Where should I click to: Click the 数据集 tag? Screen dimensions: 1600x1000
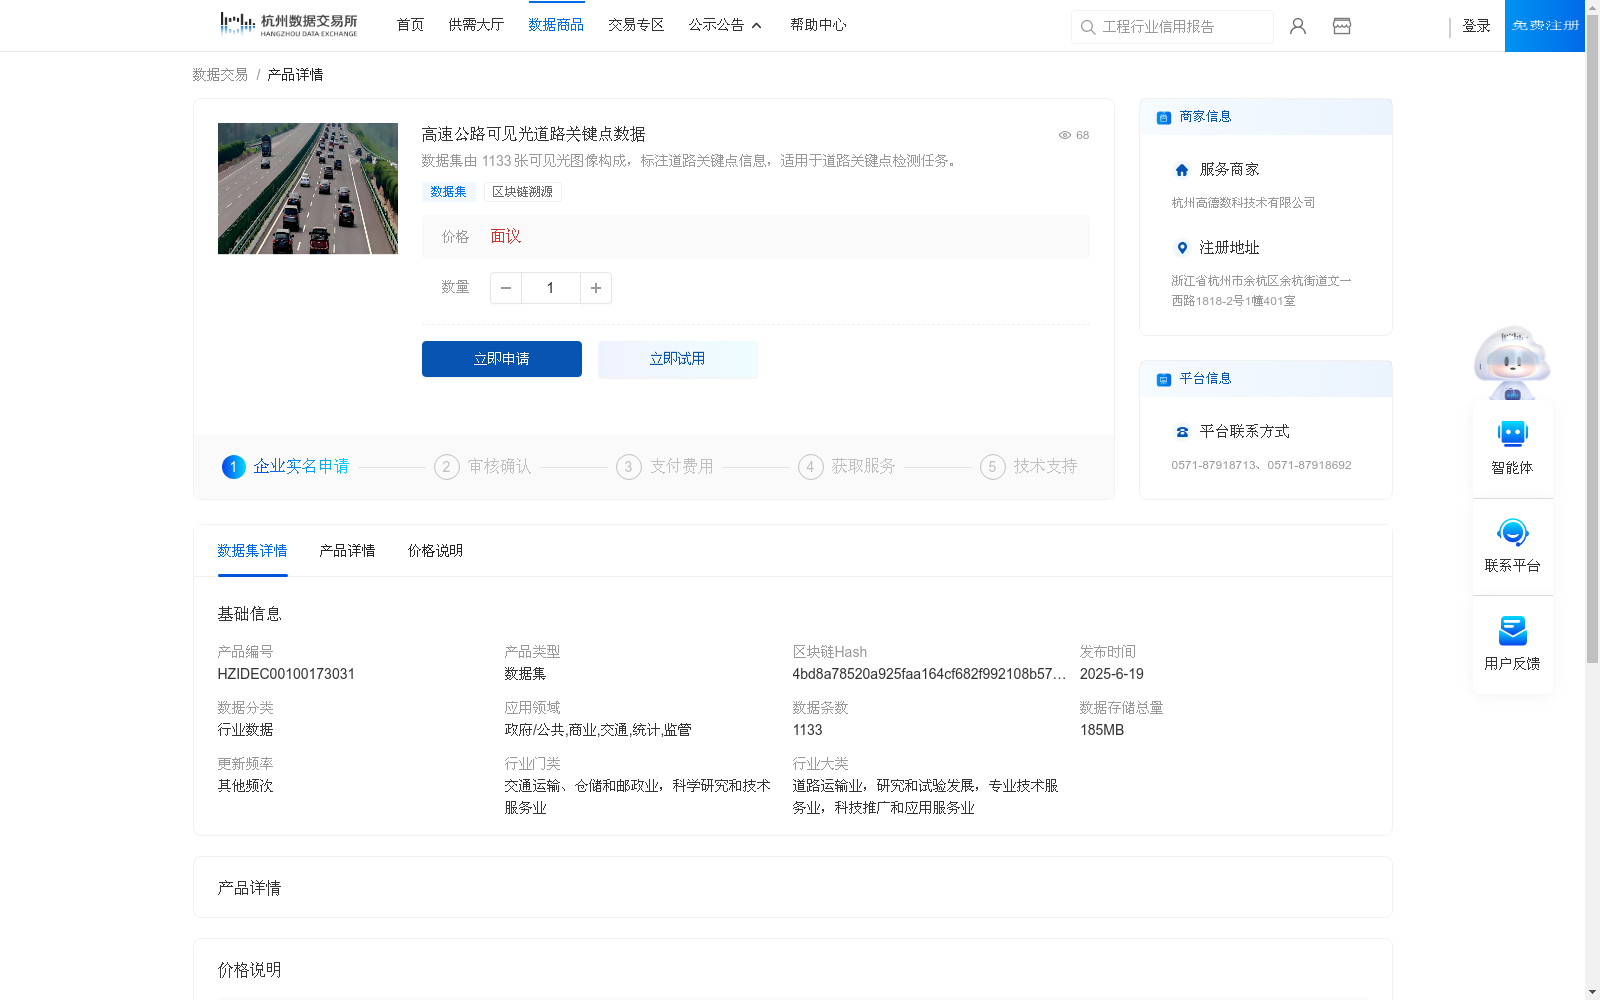click(x=448, y=192)
